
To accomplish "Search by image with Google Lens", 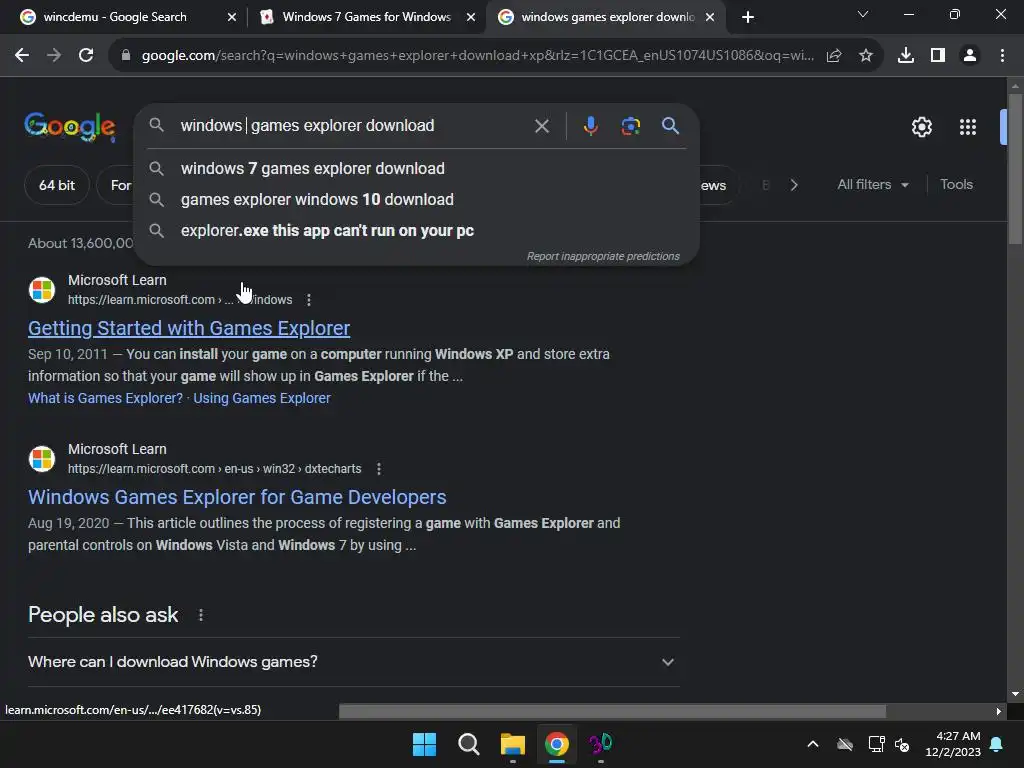I will [630, 126].
